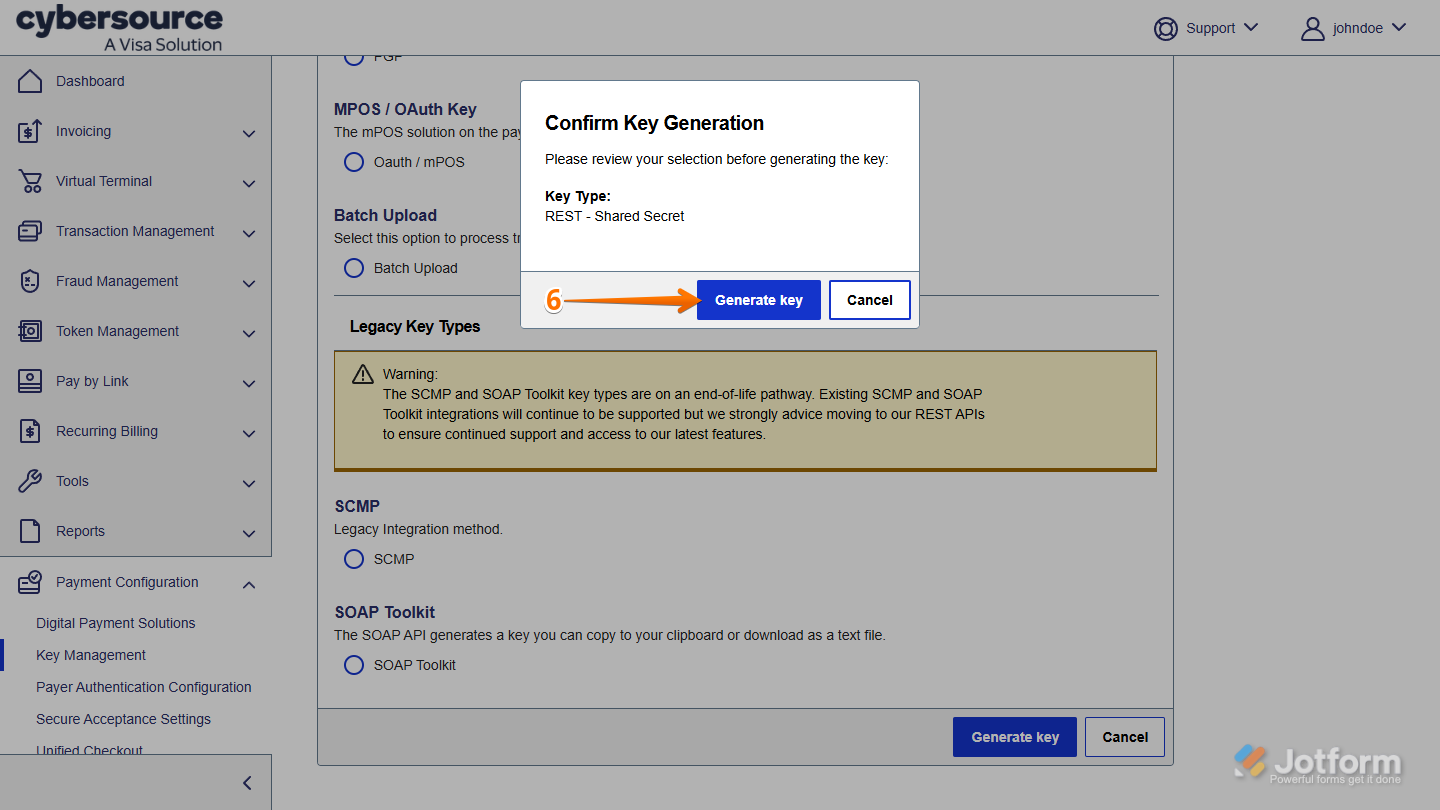Cancel the Confirm Key Generation dialog

tap(870, 300)
